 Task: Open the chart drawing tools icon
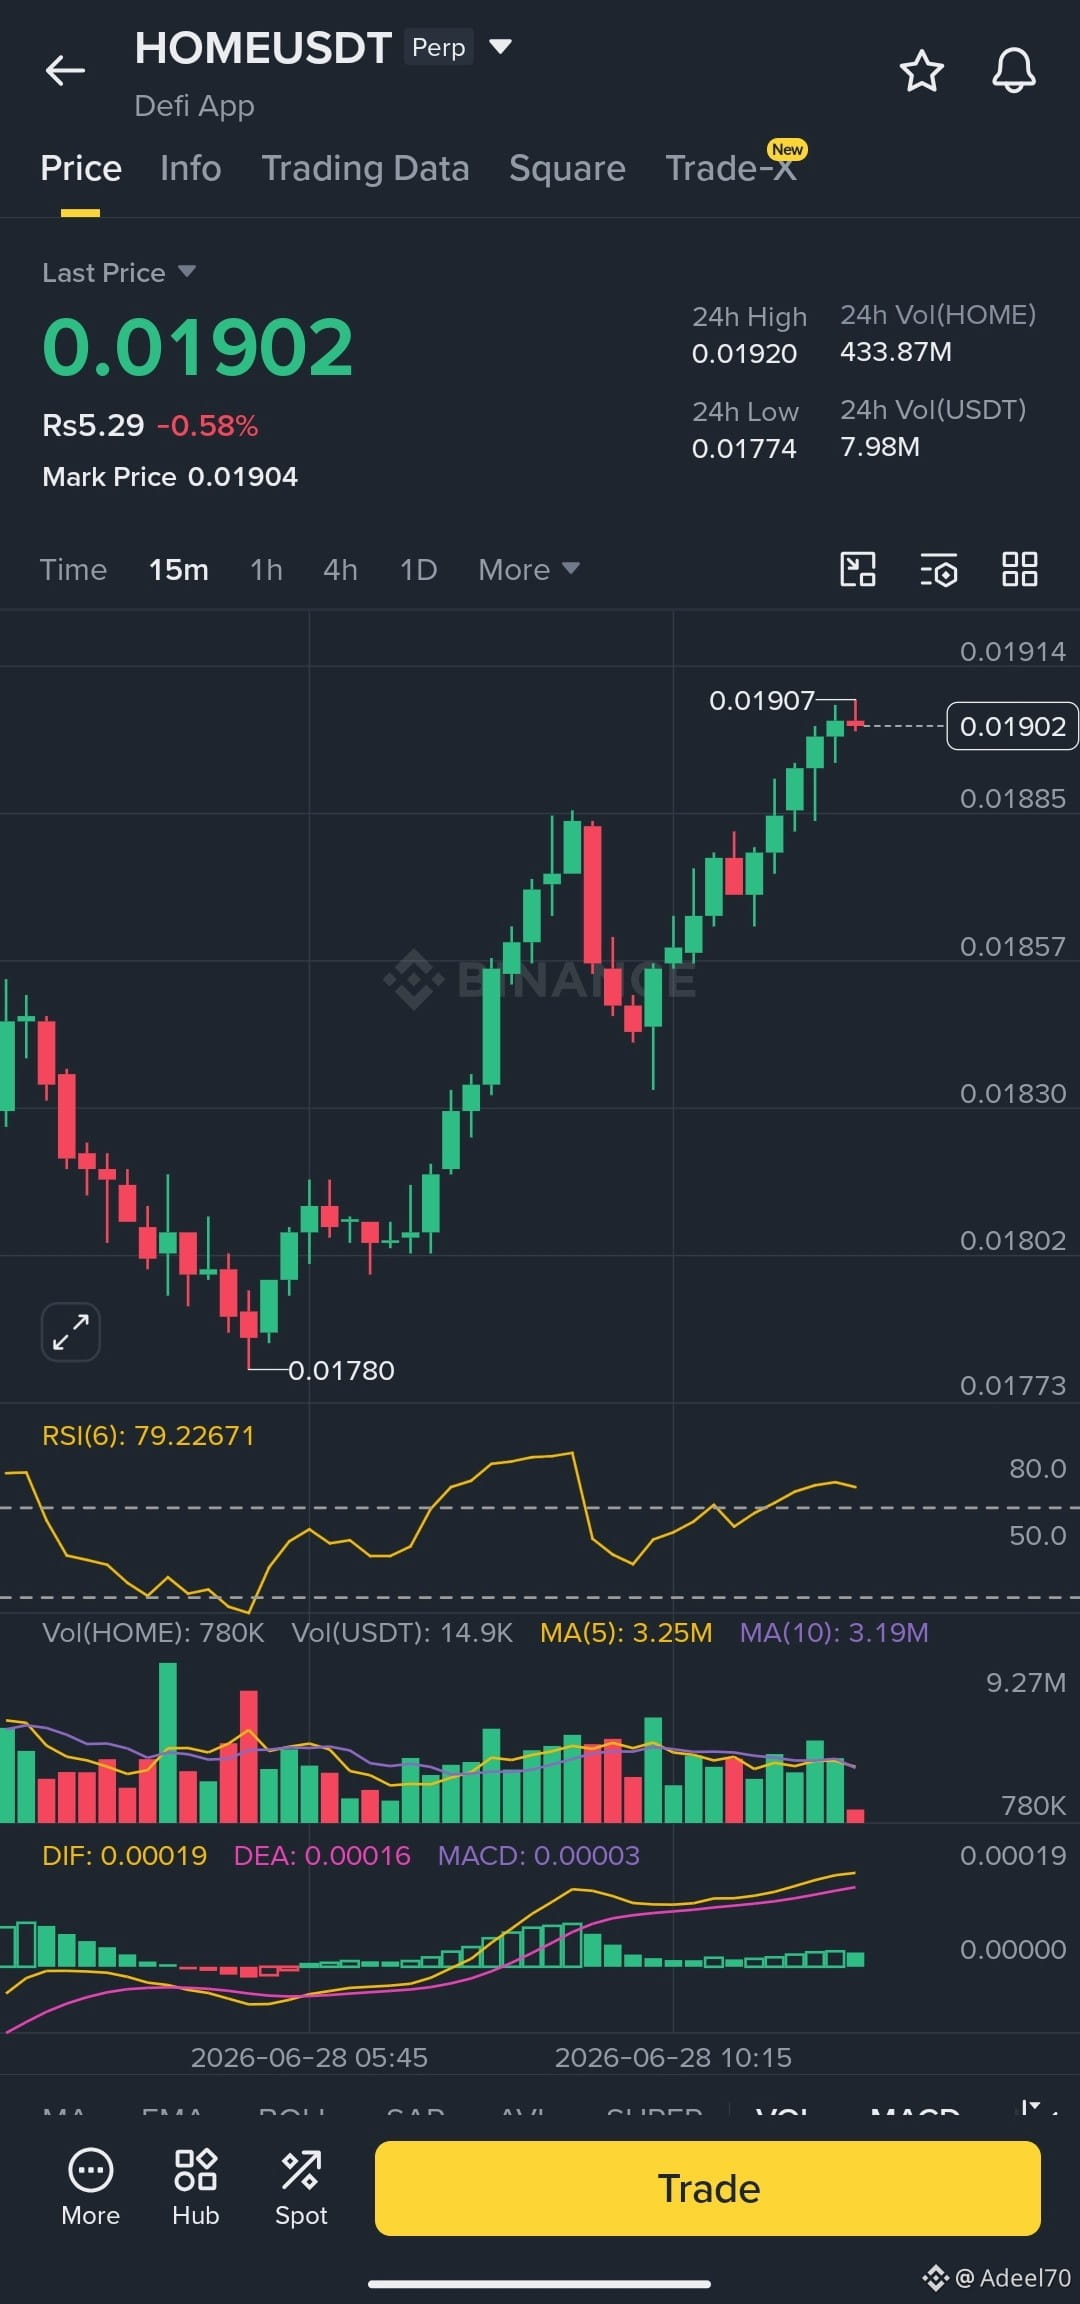click(x=858, y=569)
